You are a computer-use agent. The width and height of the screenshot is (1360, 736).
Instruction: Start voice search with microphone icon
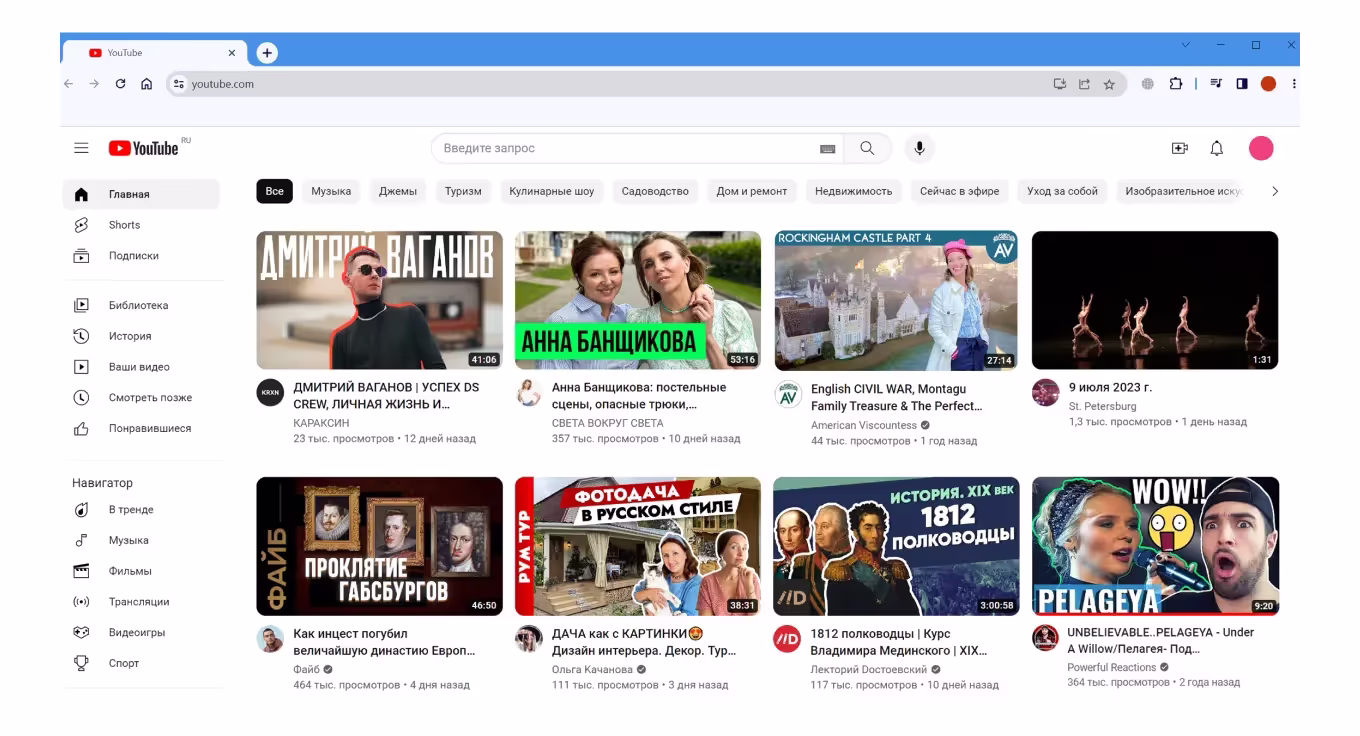pos(919,148)
